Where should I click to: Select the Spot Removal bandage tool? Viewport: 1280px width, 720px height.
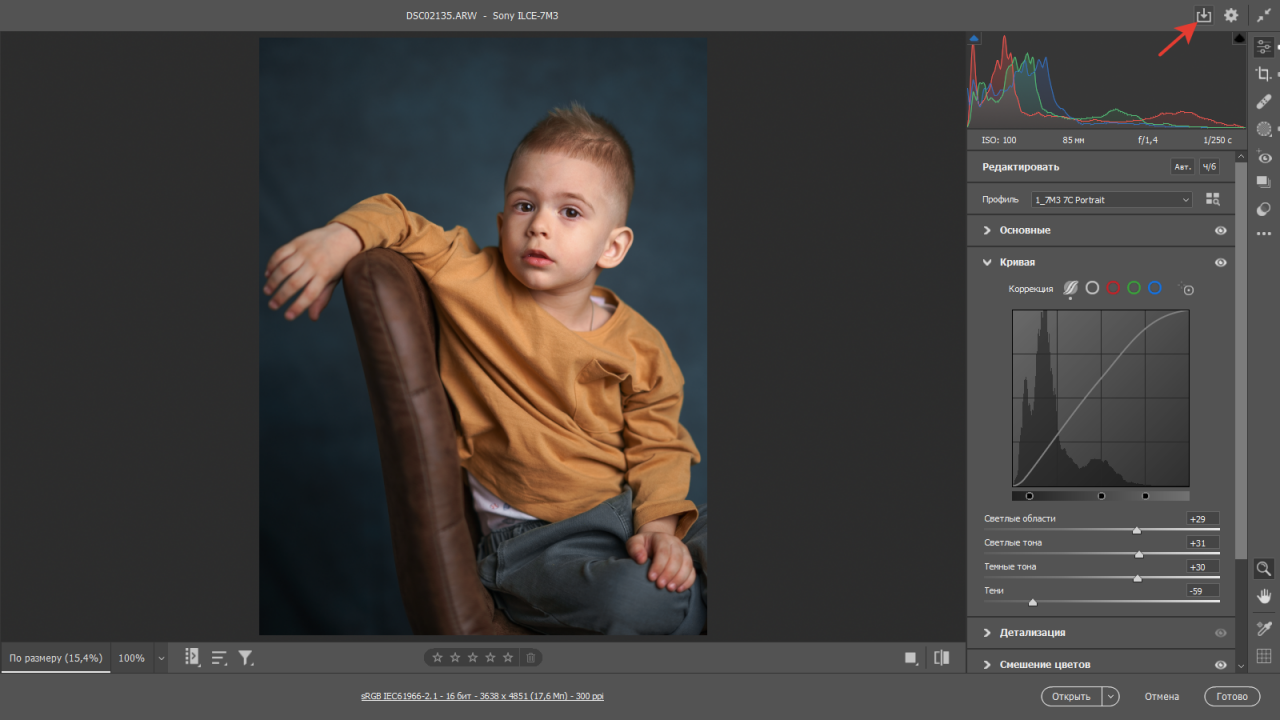point(1264,102)
